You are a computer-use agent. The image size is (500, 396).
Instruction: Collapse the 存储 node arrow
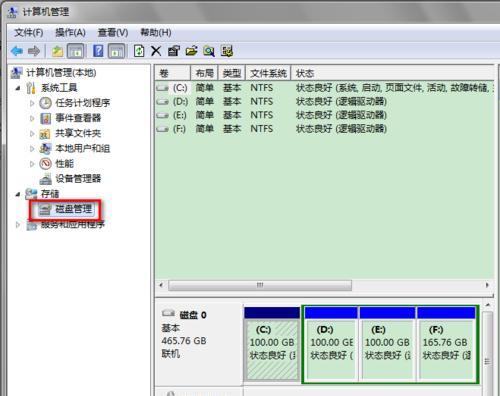18,194
